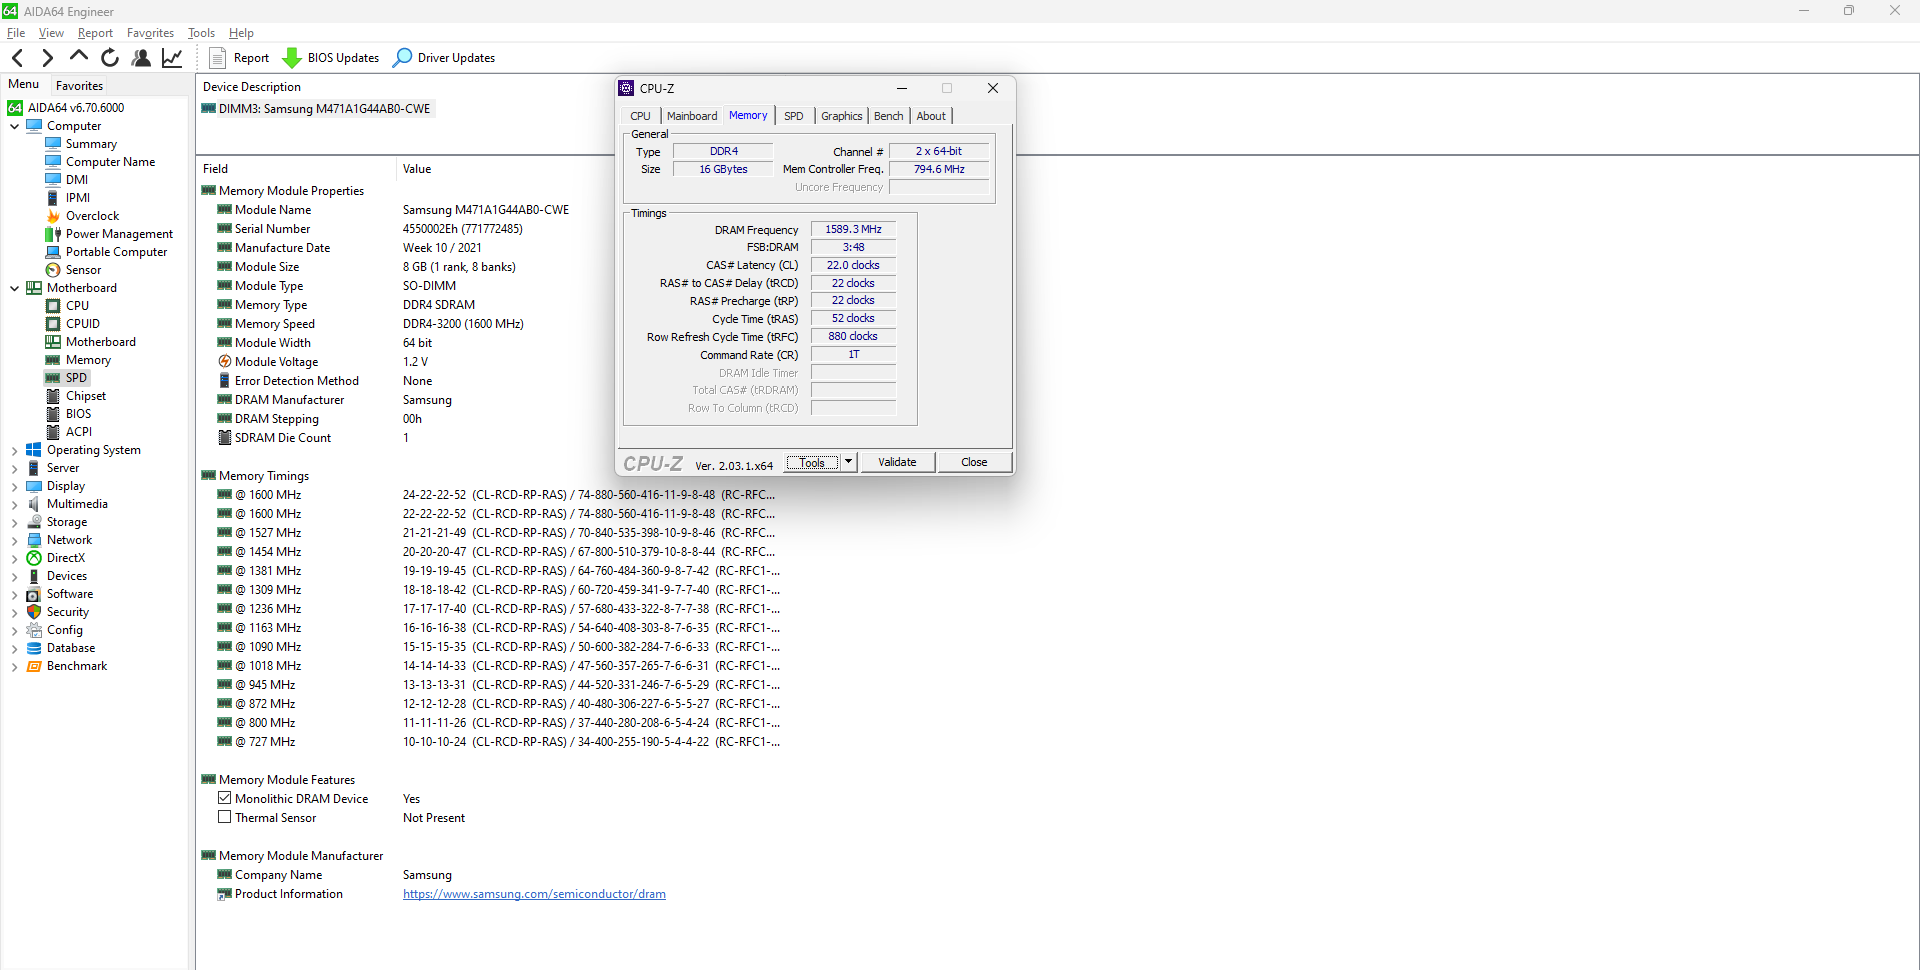Image resolution: width=1920 pixels, height=970 pixels.
Task: Open the chart graph icon in toolbar
Action: (x=172, y=58)
